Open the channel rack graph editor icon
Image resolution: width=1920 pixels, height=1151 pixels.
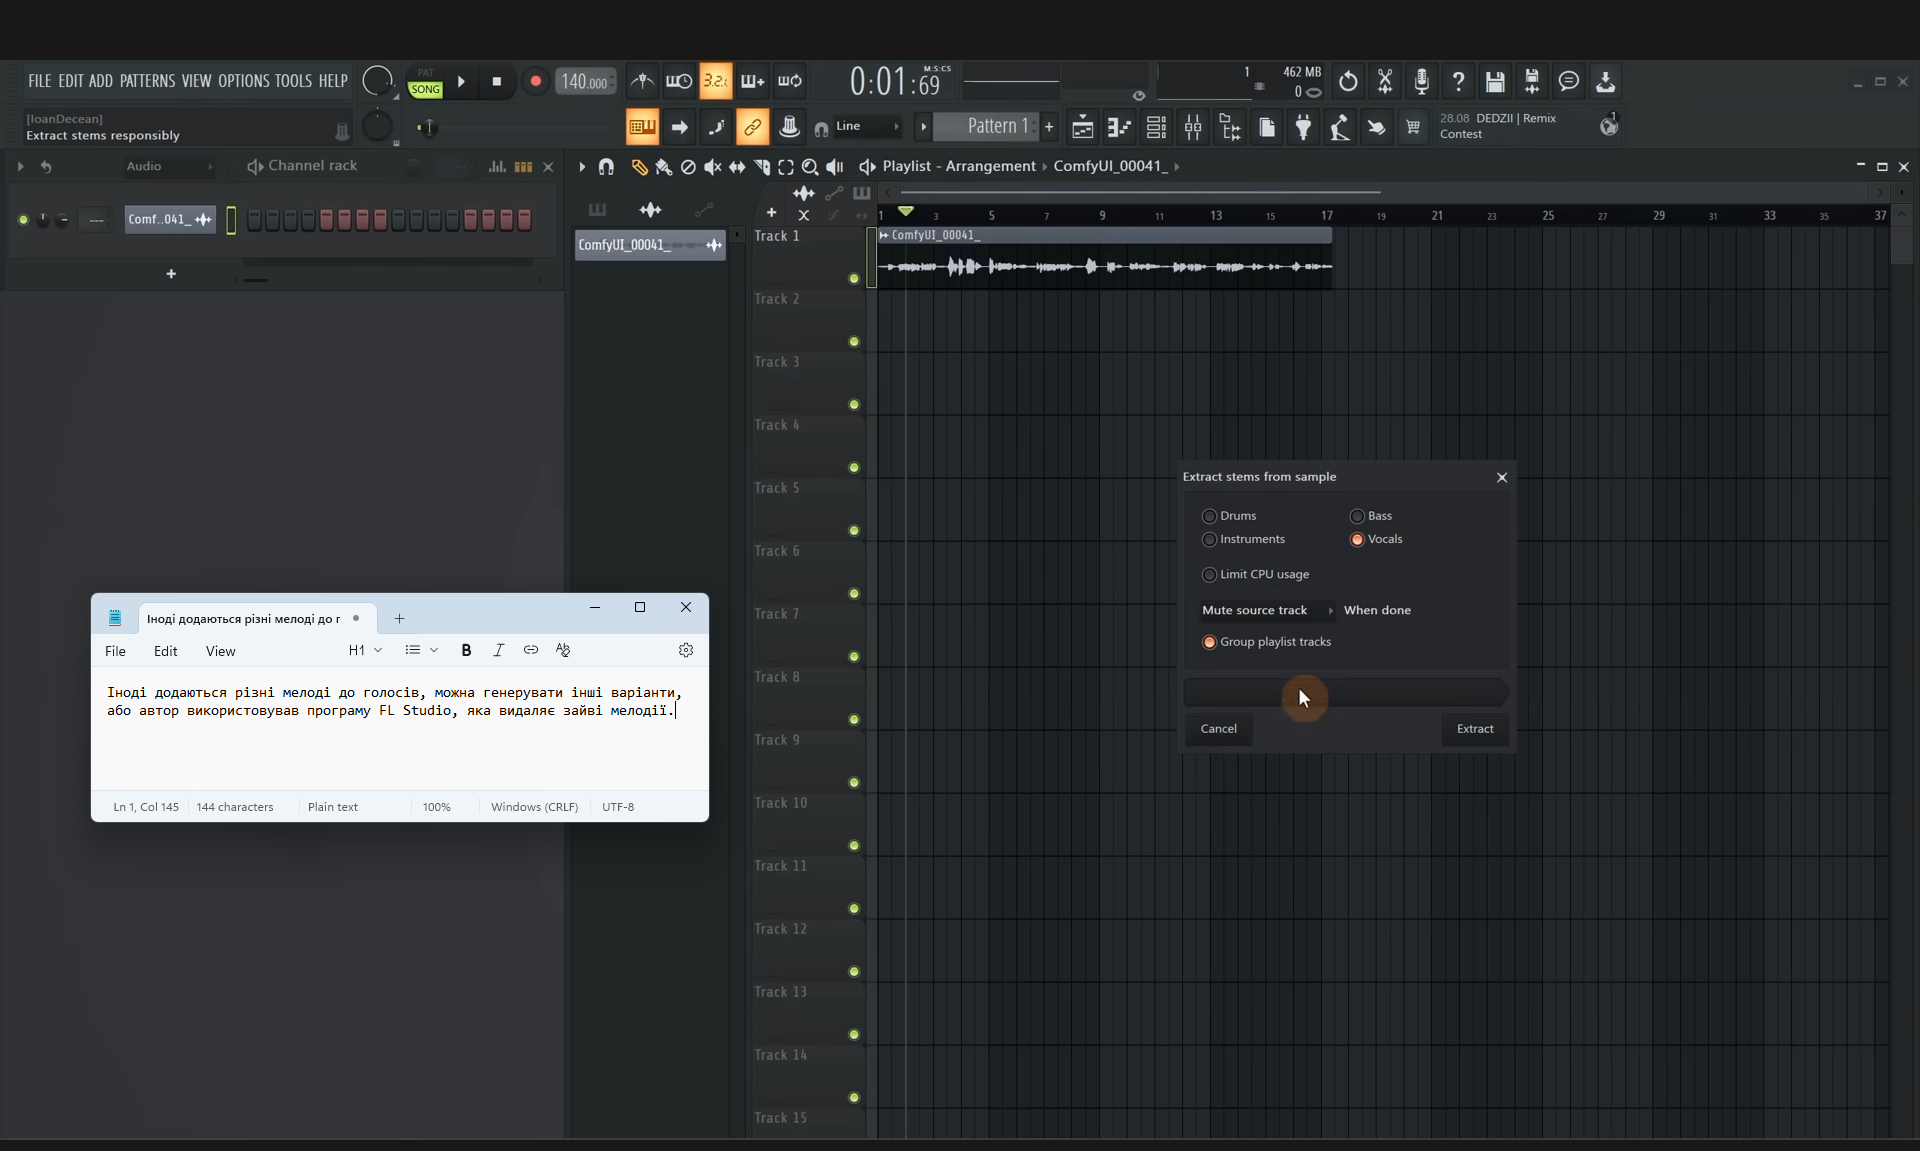pyautogui.click(x=497, y=167)
